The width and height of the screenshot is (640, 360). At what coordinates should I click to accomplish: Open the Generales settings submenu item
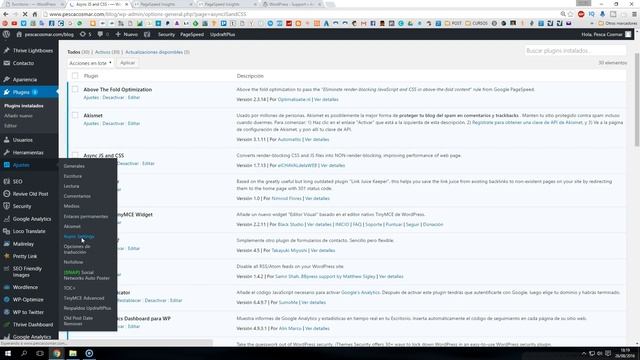tap(74, 166)
